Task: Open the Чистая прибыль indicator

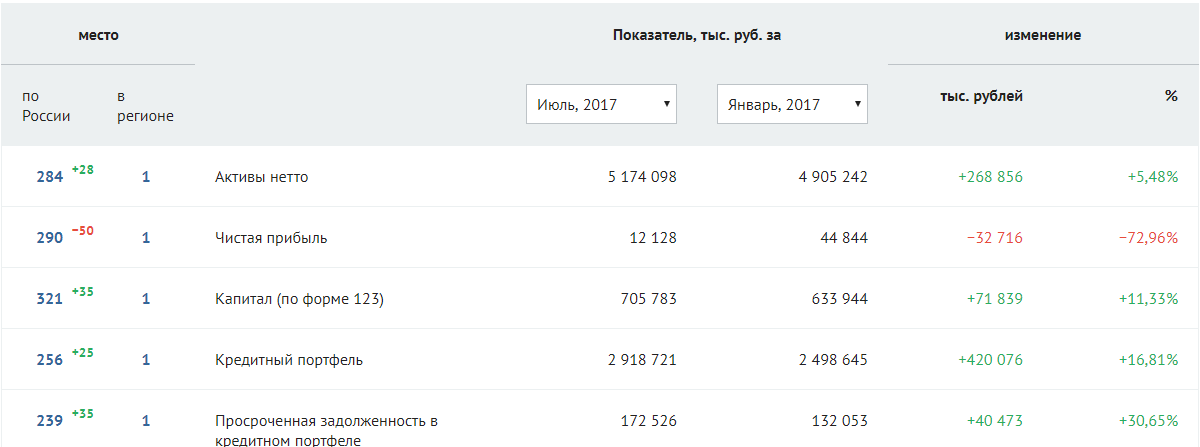Action: [271, 238]
